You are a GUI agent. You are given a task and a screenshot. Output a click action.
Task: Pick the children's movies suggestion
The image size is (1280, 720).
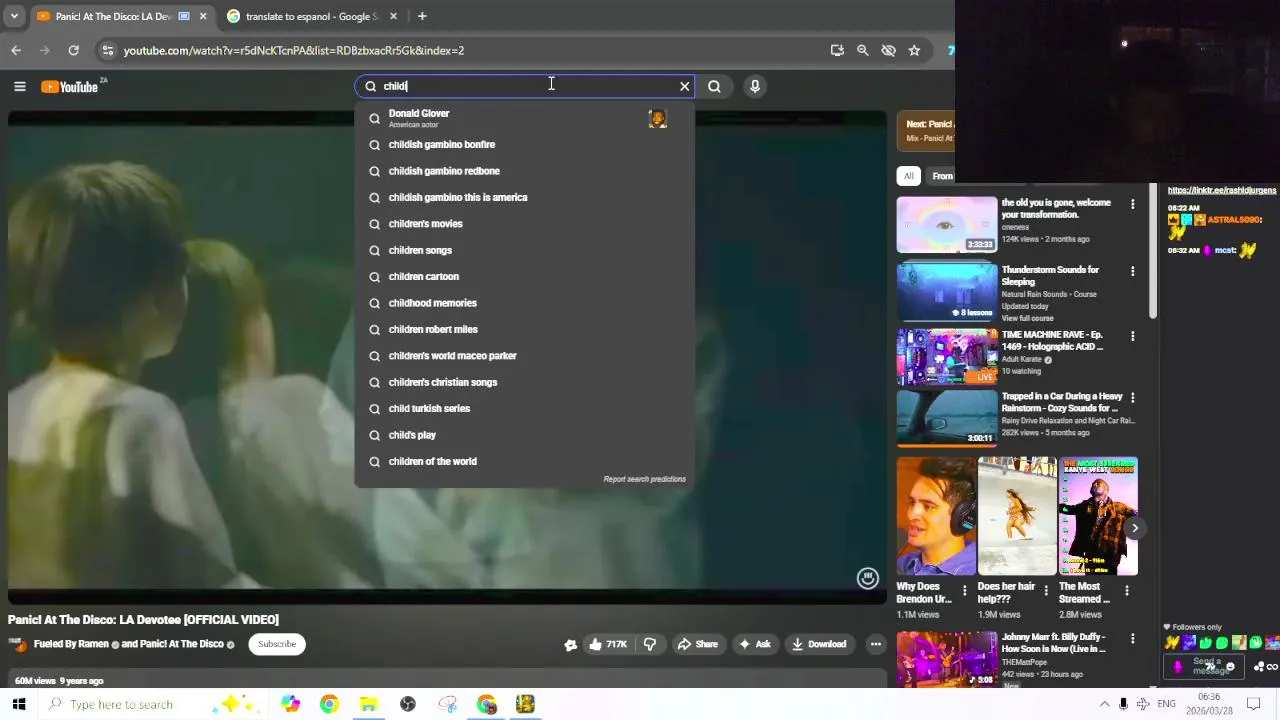tap(524, 224)
